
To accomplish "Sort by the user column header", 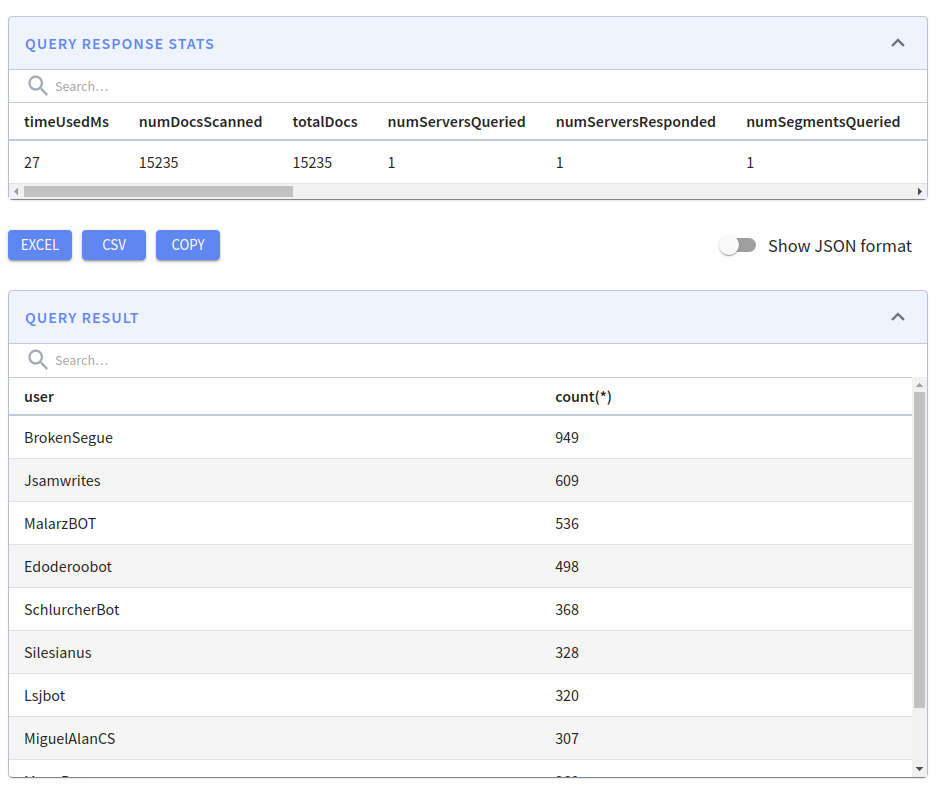I will 39,397.
